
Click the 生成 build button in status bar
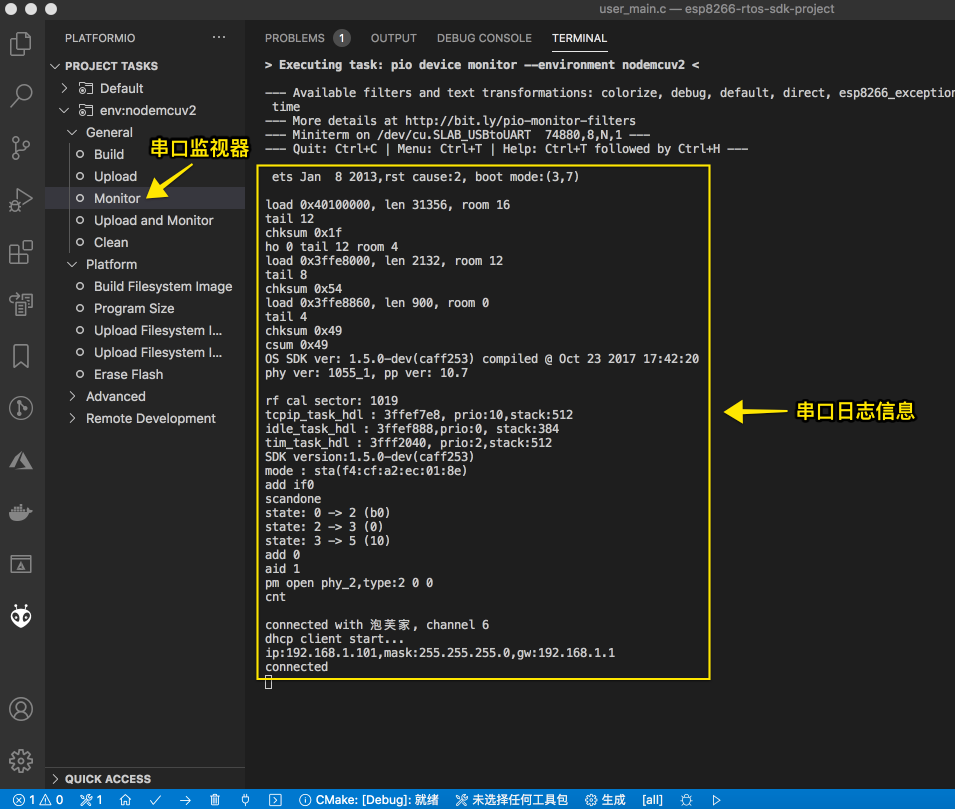point(605,800)
